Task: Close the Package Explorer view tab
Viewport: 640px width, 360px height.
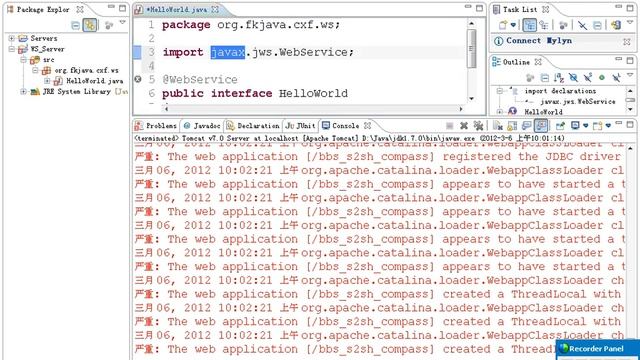Action: [x=80, y=9]
